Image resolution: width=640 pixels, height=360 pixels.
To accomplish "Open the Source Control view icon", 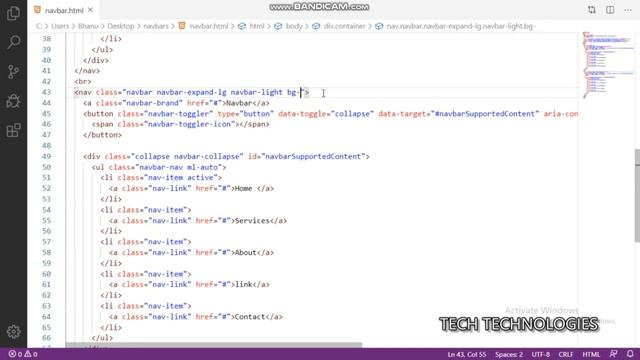I will pos(13,72).
